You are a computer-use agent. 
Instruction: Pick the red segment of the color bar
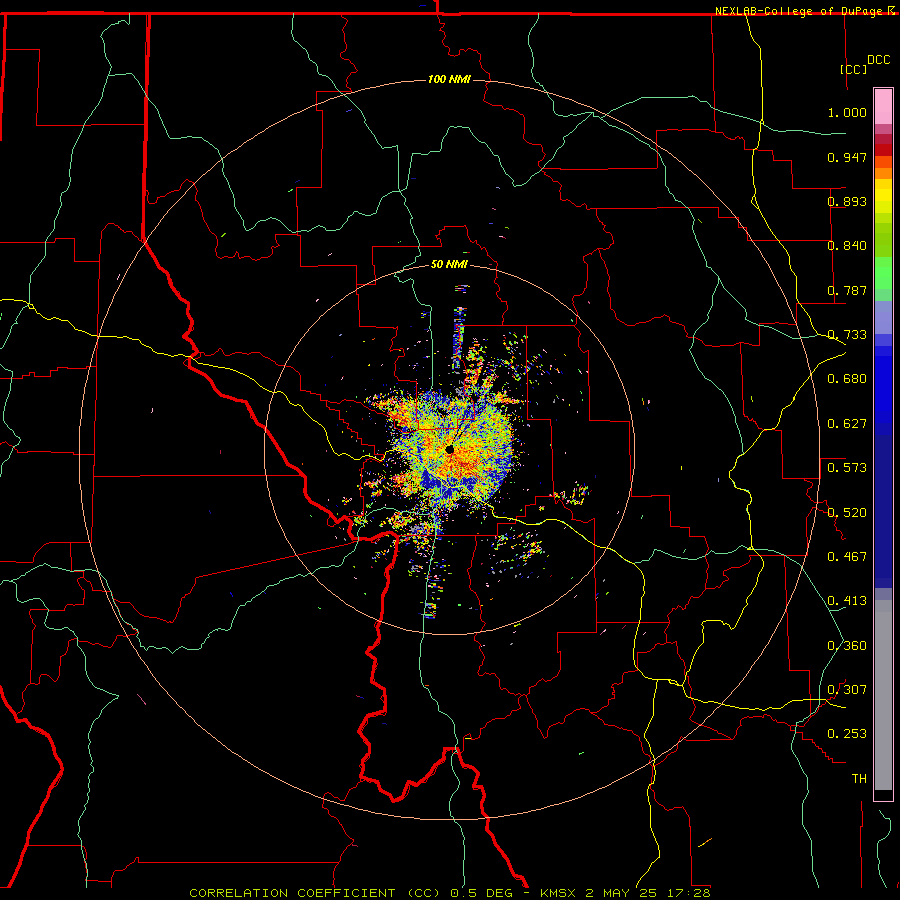(883, 150)
